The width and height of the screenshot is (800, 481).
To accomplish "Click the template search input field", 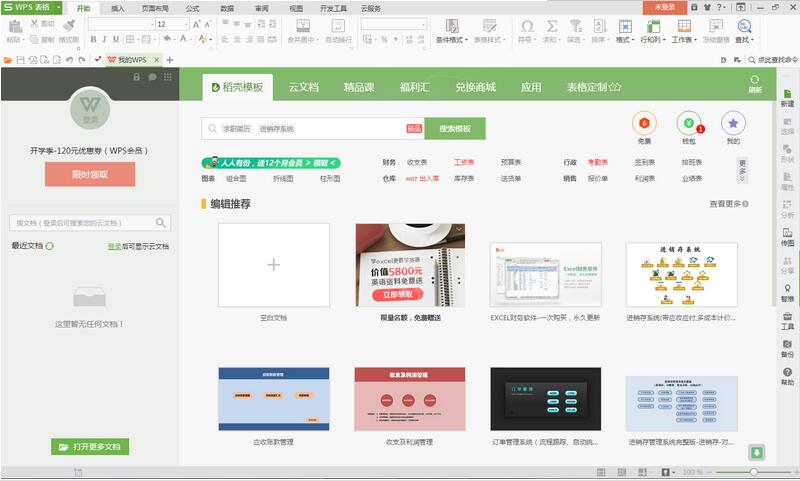I will 313,129.
